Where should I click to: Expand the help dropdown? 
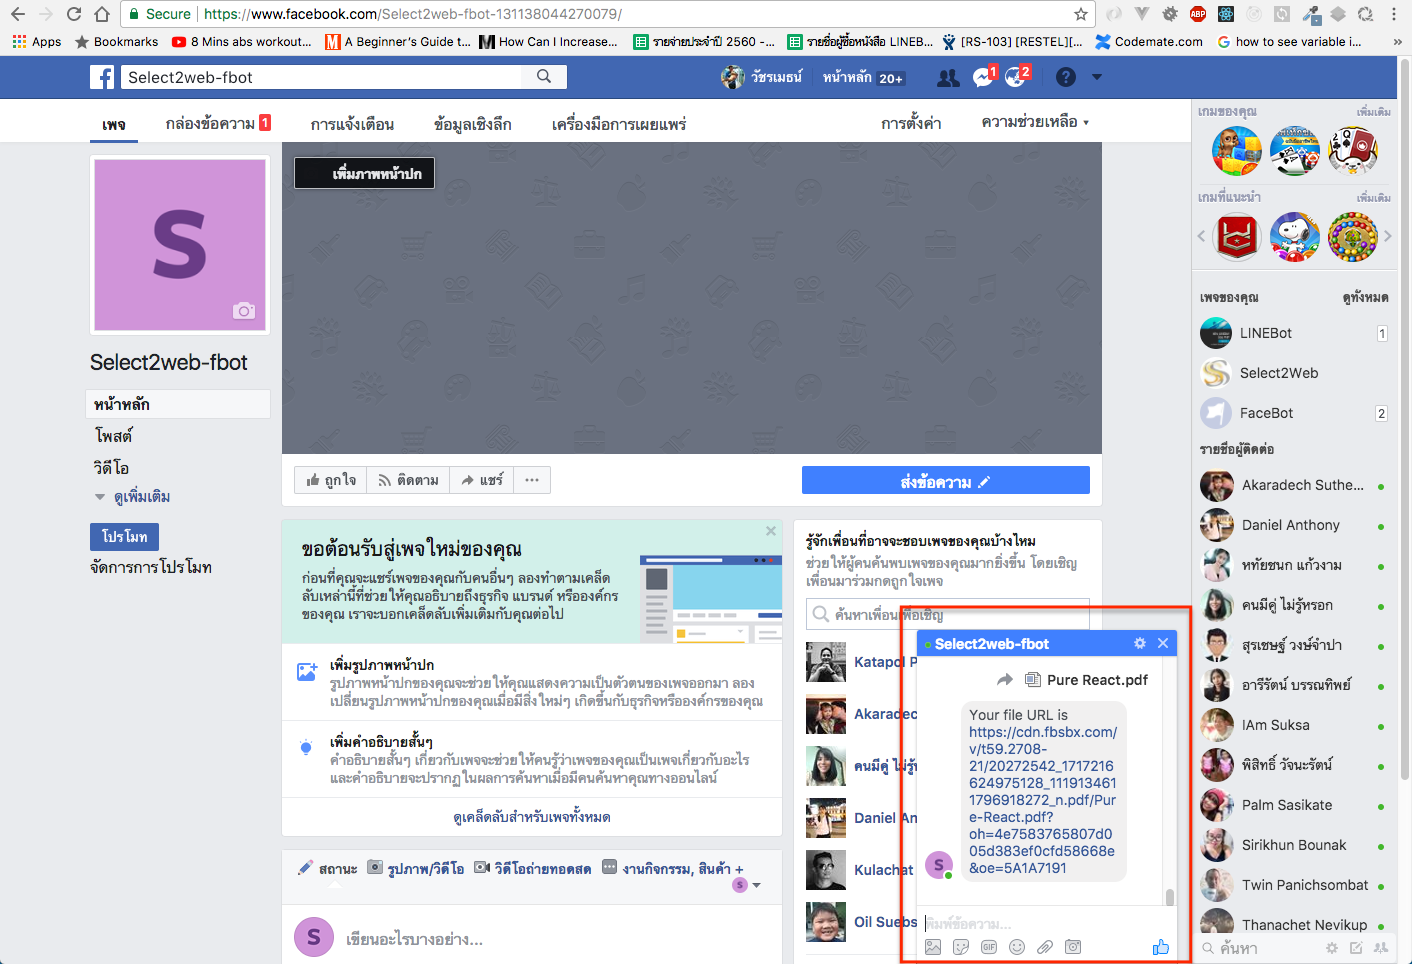(x=1035, y=122)
